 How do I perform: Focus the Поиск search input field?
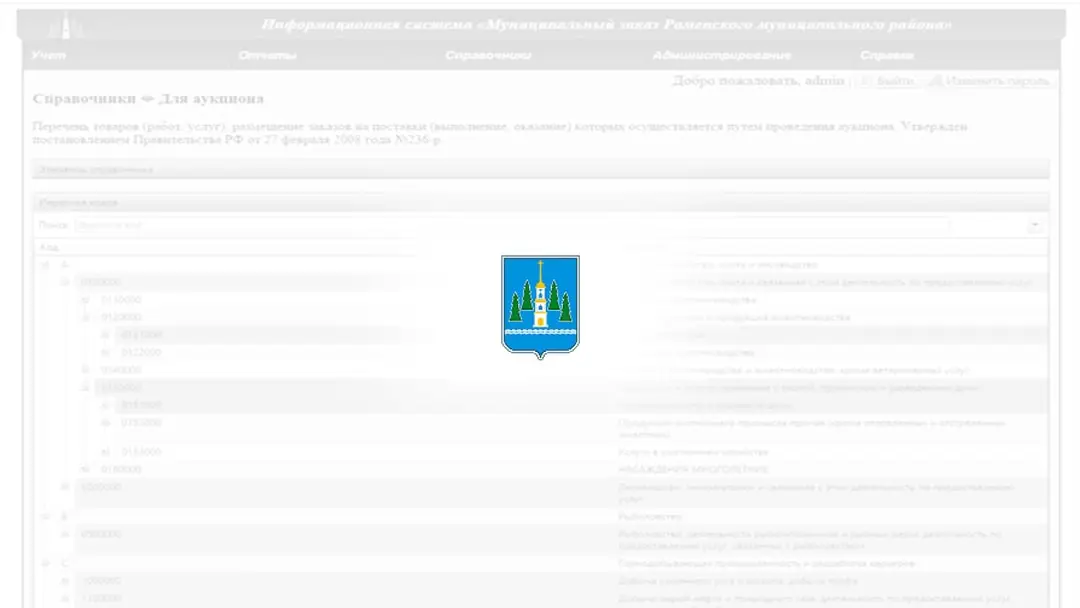click(x=511, y=225)
